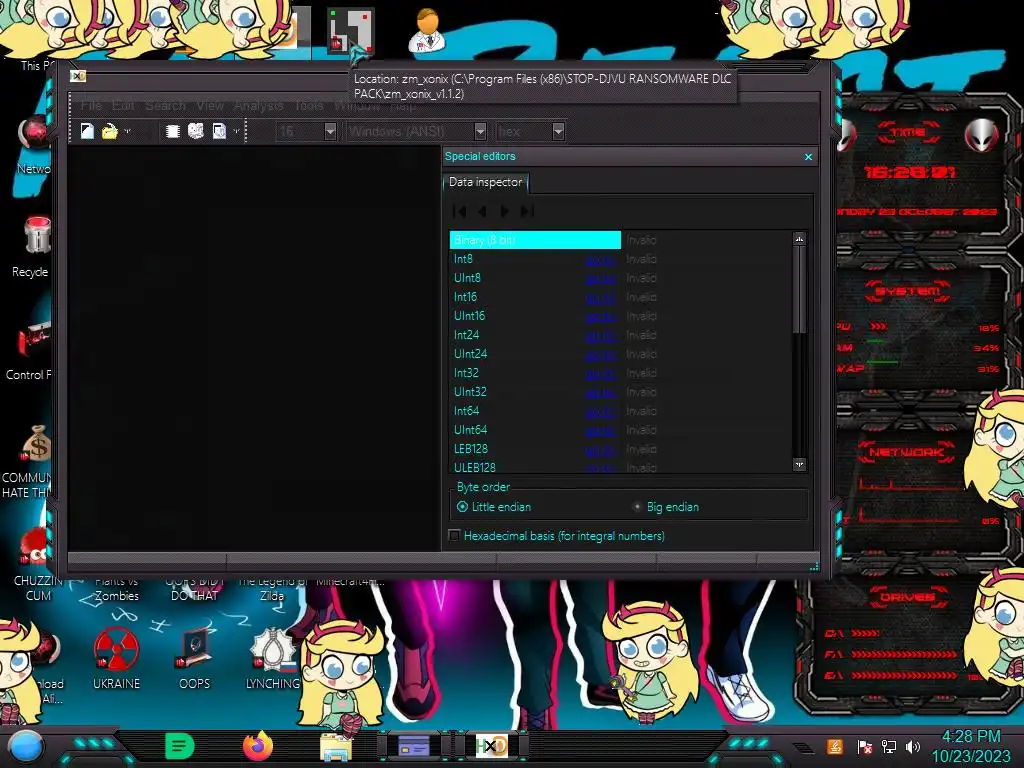Select the UInt32 row

tap(620, 391)
